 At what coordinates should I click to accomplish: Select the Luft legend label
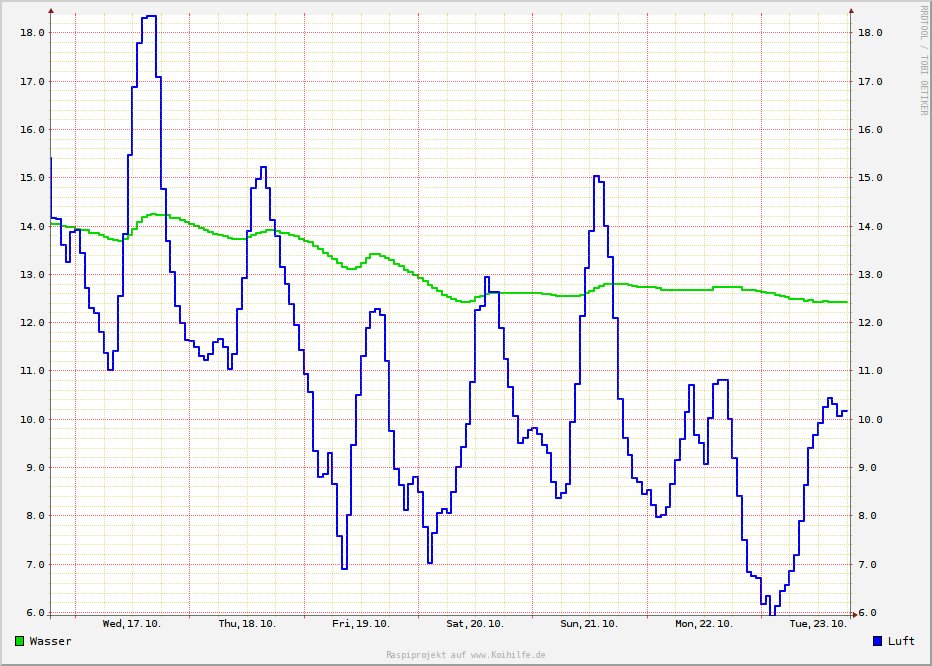point(901,641)
